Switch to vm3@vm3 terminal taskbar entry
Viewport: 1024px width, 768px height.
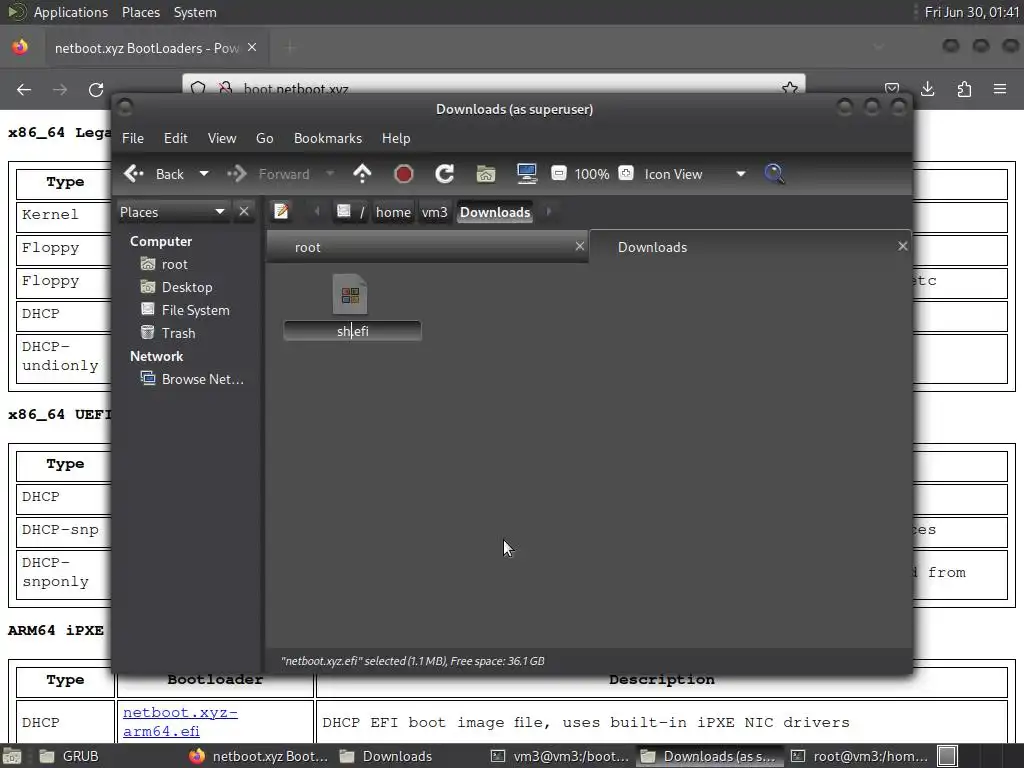click(561, 756)
